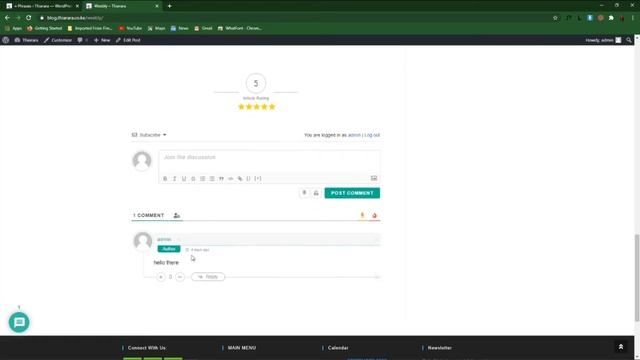Apply italic formatting in comment editor
Screen dimensions: 640x360
pyautogui.click(x=175, y=179)
